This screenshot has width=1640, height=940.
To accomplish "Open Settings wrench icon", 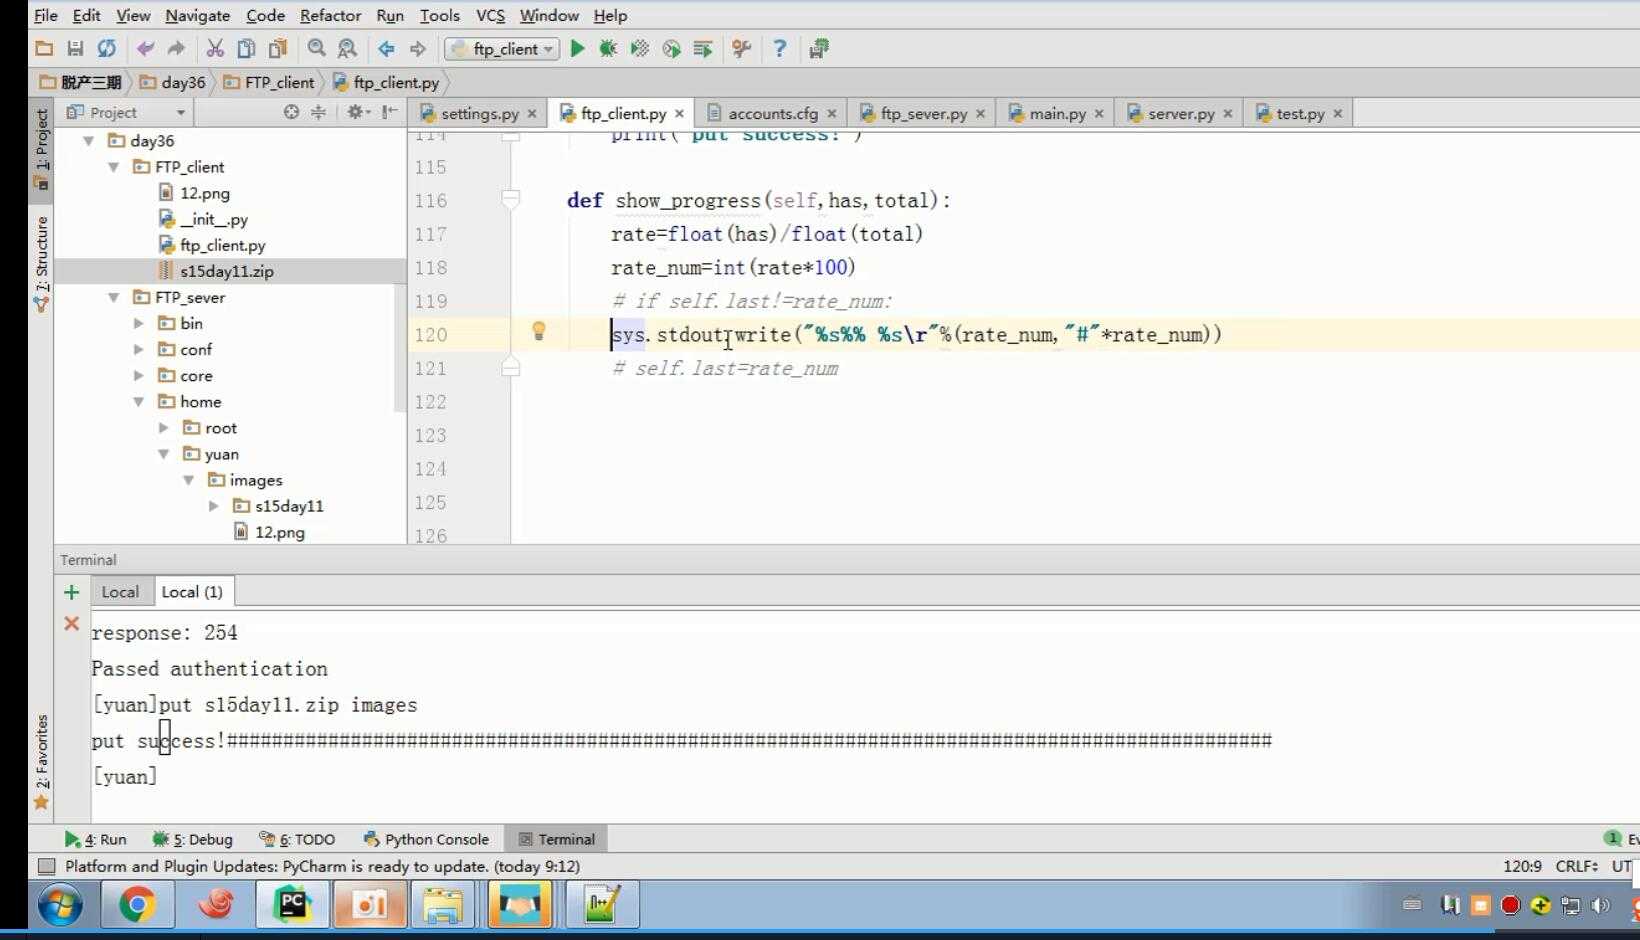I will pyautogui.click(x=741, y=48).
